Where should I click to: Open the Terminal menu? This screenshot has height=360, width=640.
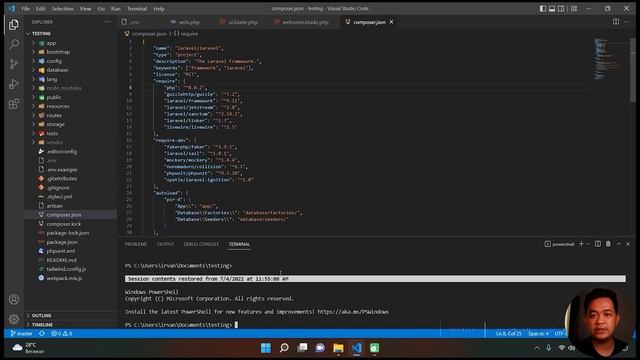137,9
